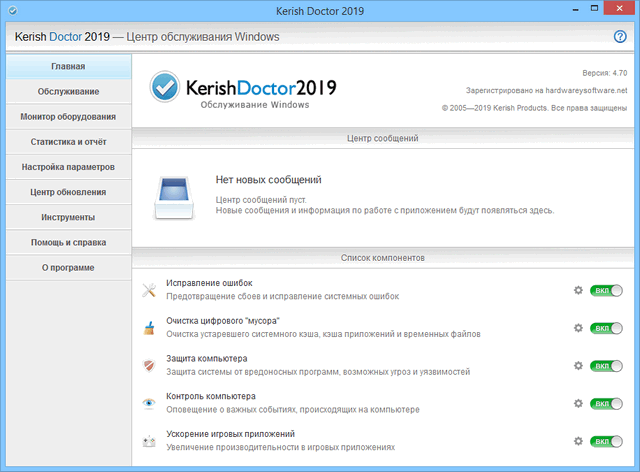Select Монитор оборудования in sidebar
This screenshot has height=472, width=640.
(68, 117)
